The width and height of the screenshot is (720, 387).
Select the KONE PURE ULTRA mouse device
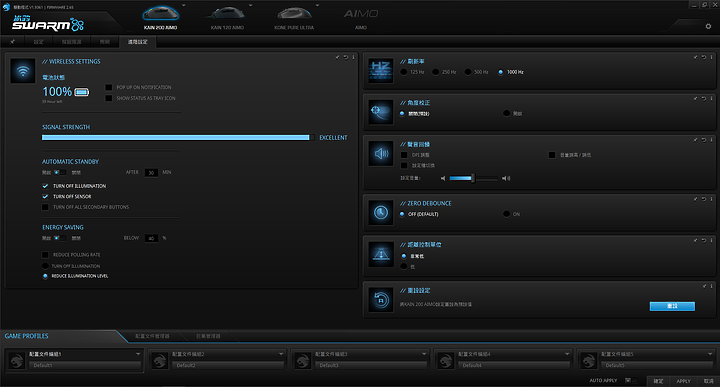click(x=294, y=16)
